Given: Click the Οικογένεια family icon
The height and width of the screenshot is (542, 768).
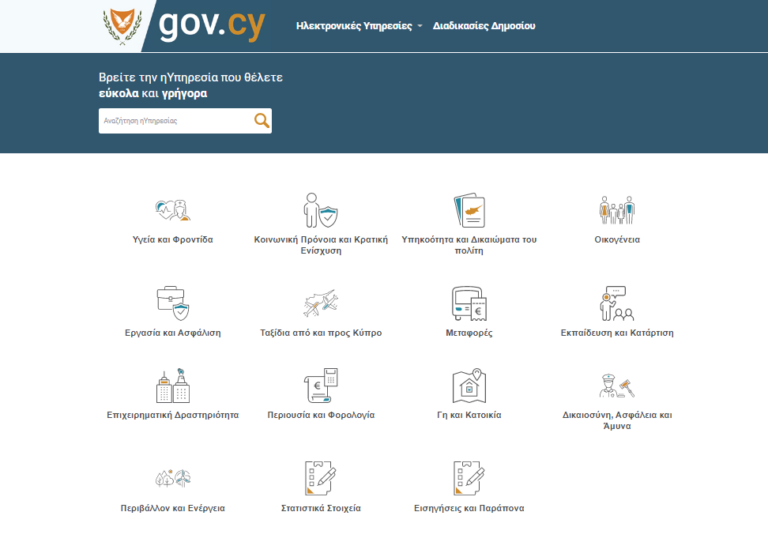Looking at the screenshot, I should (x=616, y=210).
